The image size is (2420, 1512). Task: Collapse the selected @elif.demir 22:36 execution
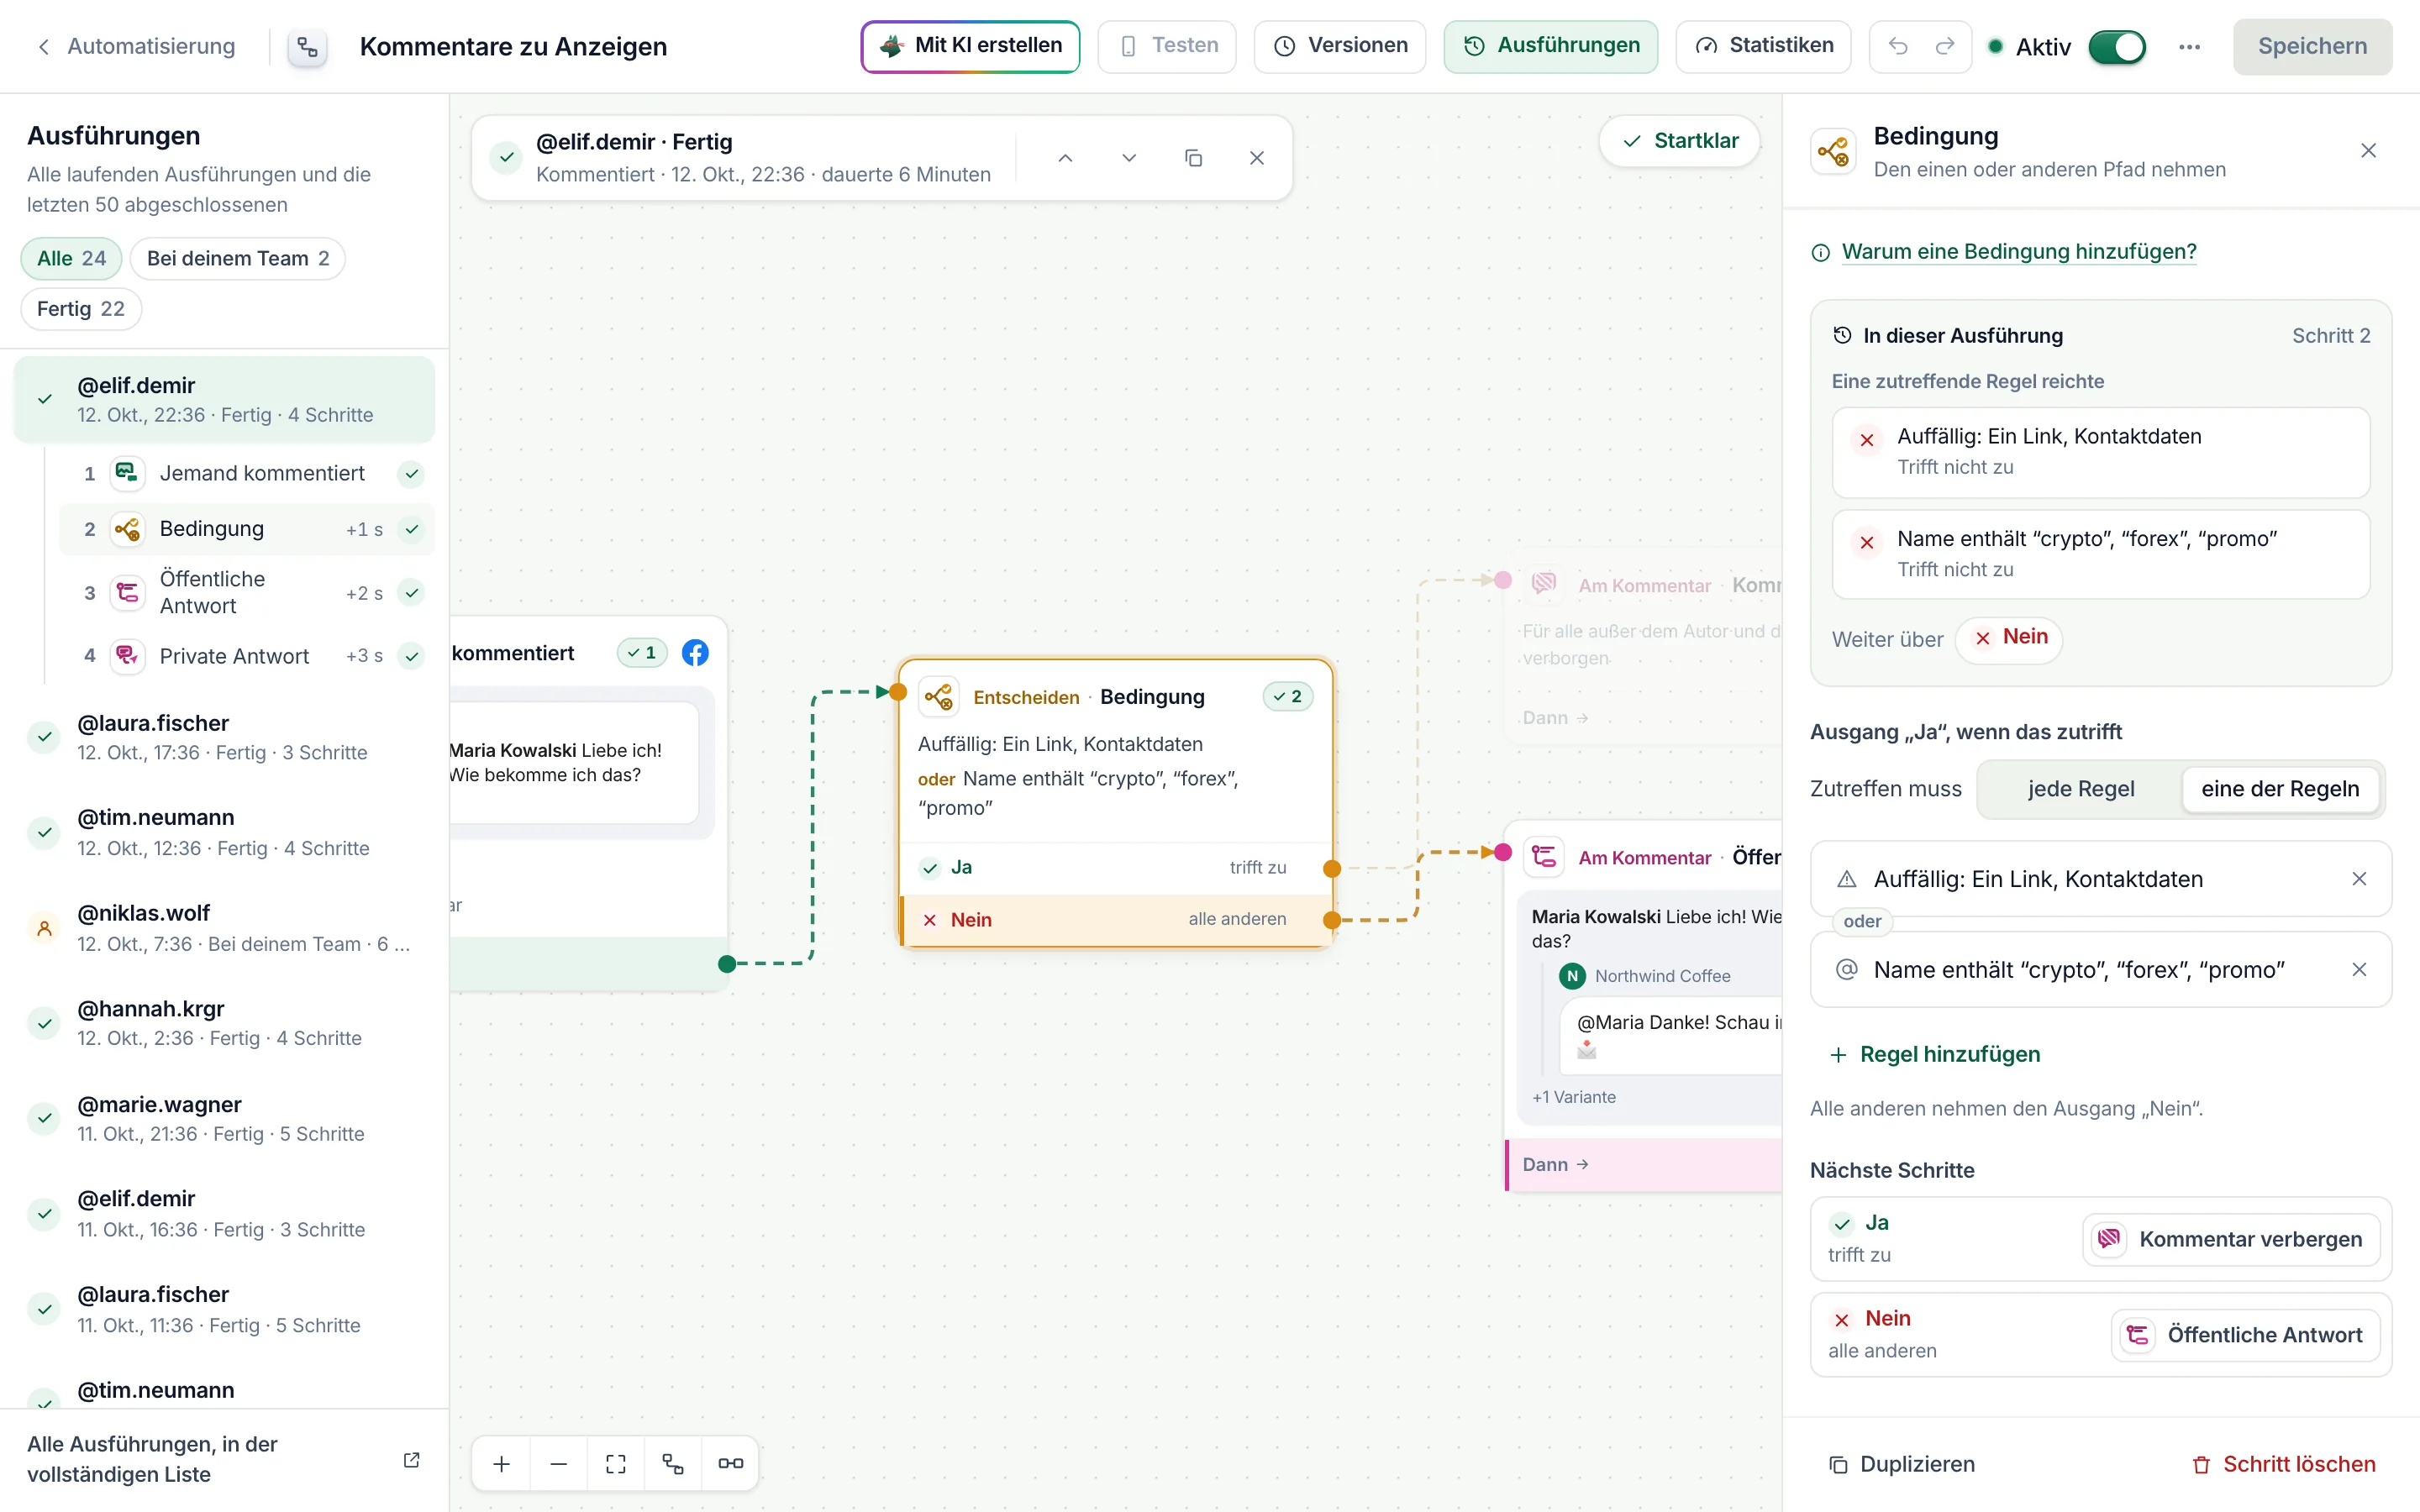click(x=224, y=399)
